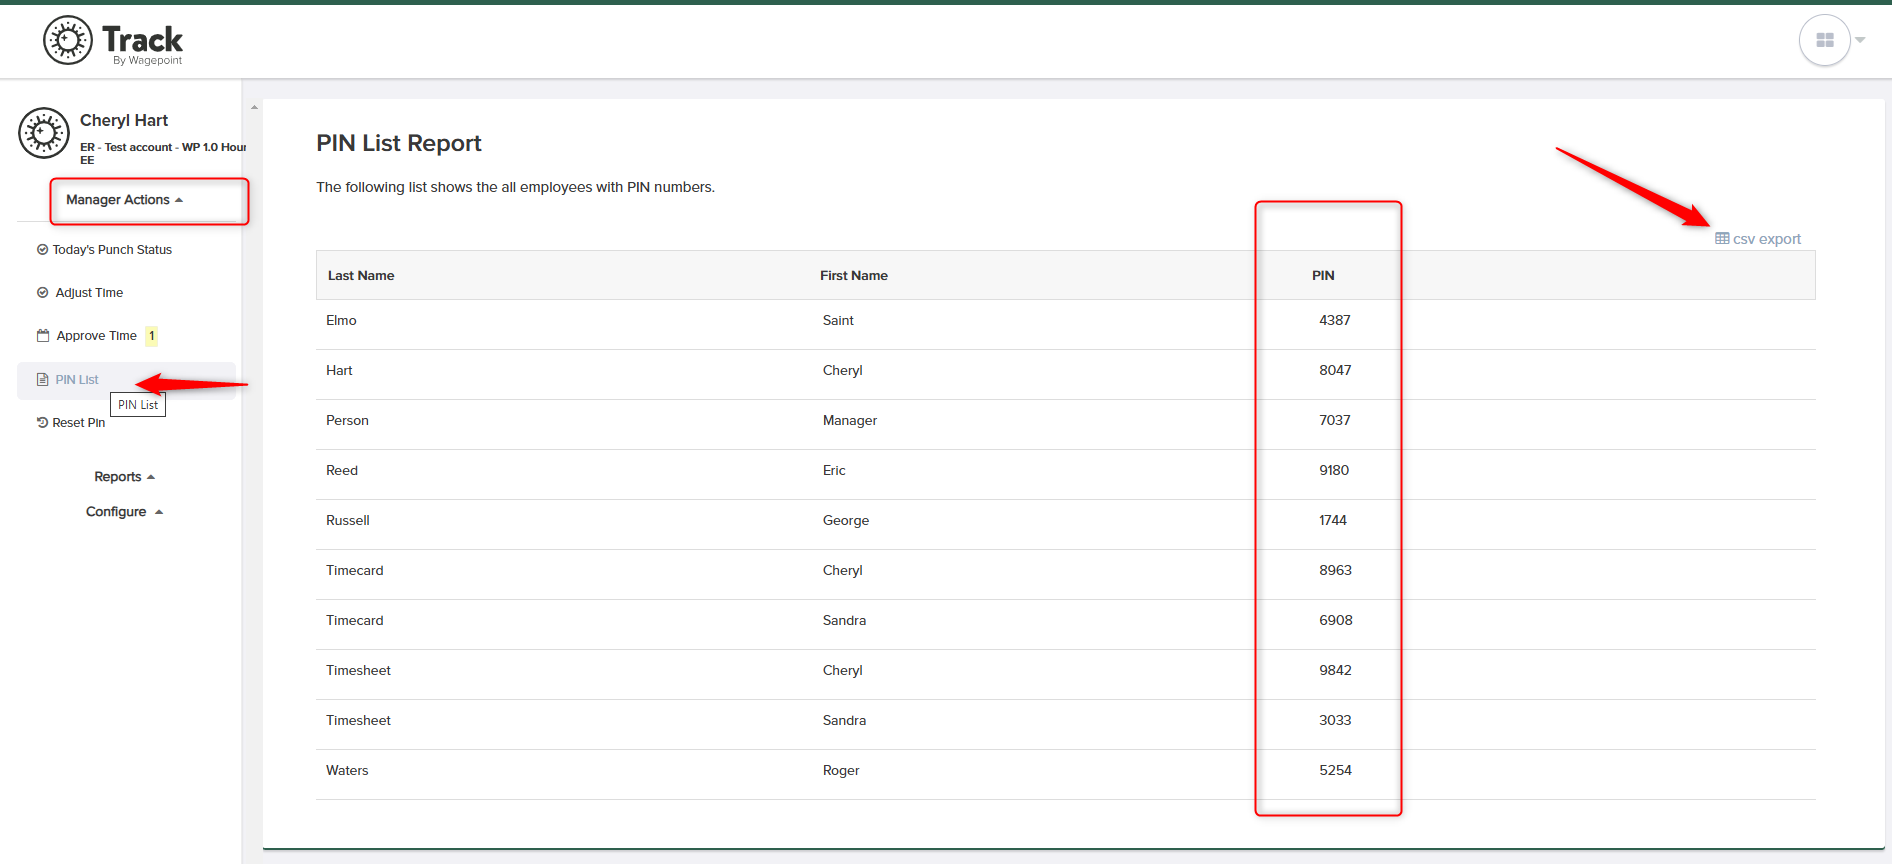Screen dimensions: 1892x864
Task: Open Today's Punch Status
Action: tap(112, 250)
